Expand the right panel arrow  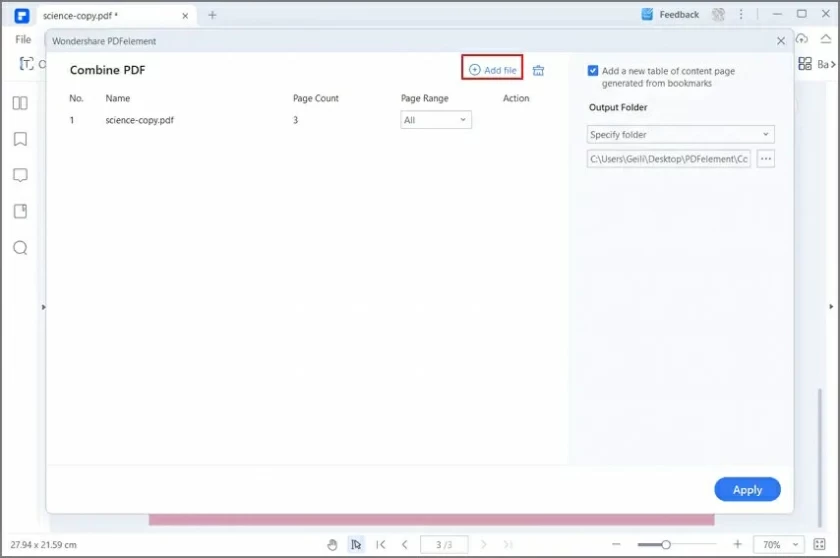pyautogui.click(x=831, y=307)
